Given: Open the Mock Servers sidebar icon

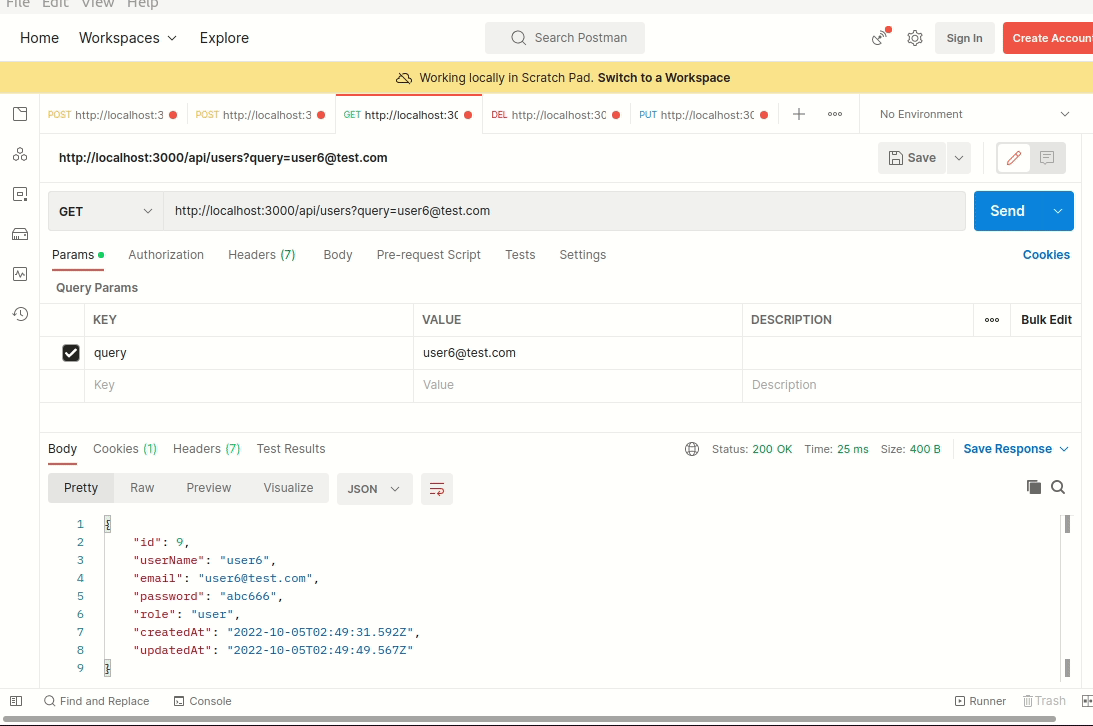Looking at the screenshot, I should (x=20, y=234).
